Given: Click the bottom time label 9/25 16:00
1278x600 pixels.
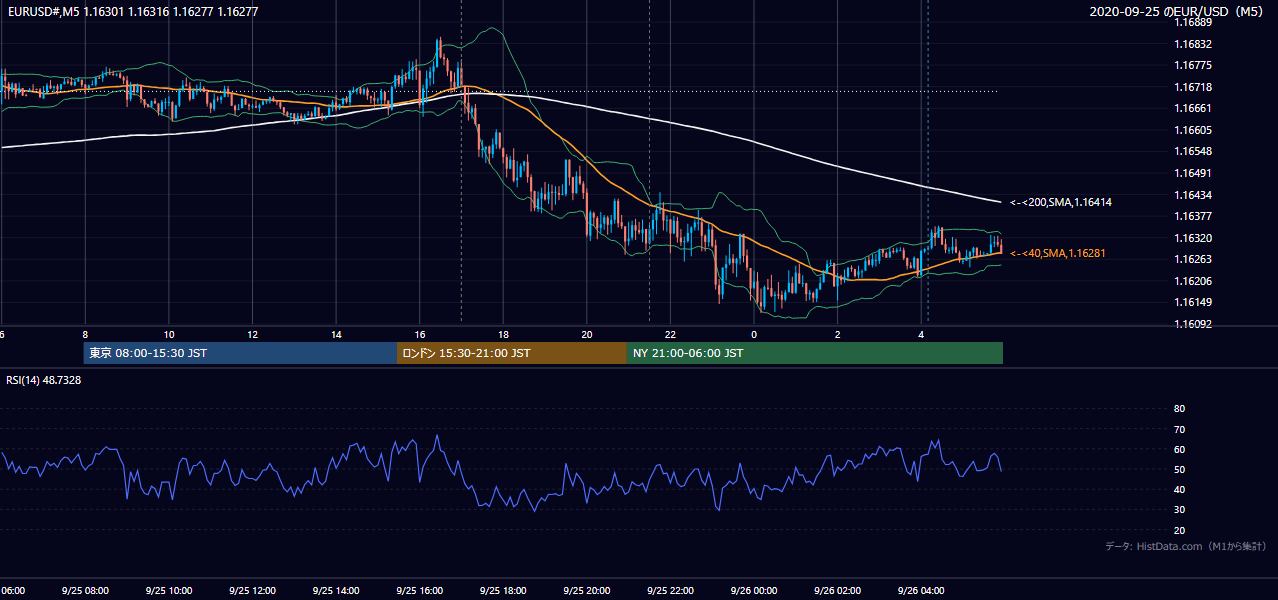Looking at the screenshot, I should (418, 591).
